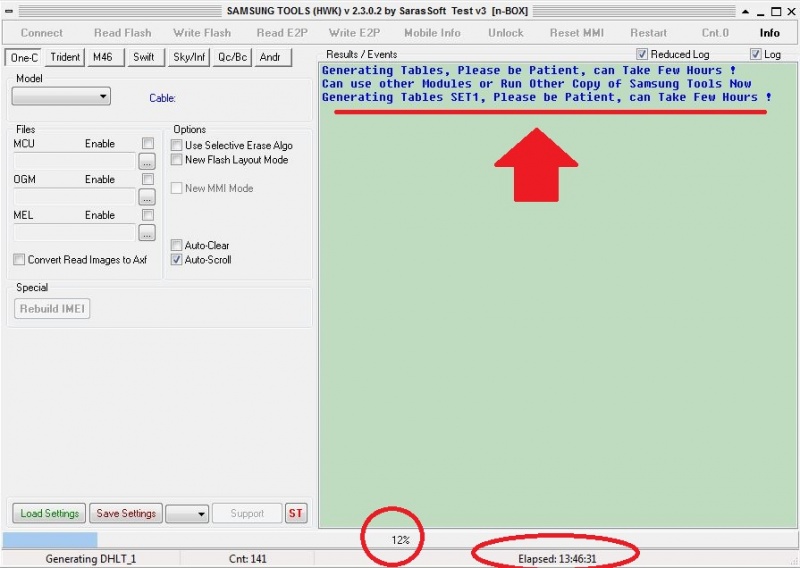
Task: Click the 'Generating Tables SET1' log line
Action: click(x=546, y=97)
